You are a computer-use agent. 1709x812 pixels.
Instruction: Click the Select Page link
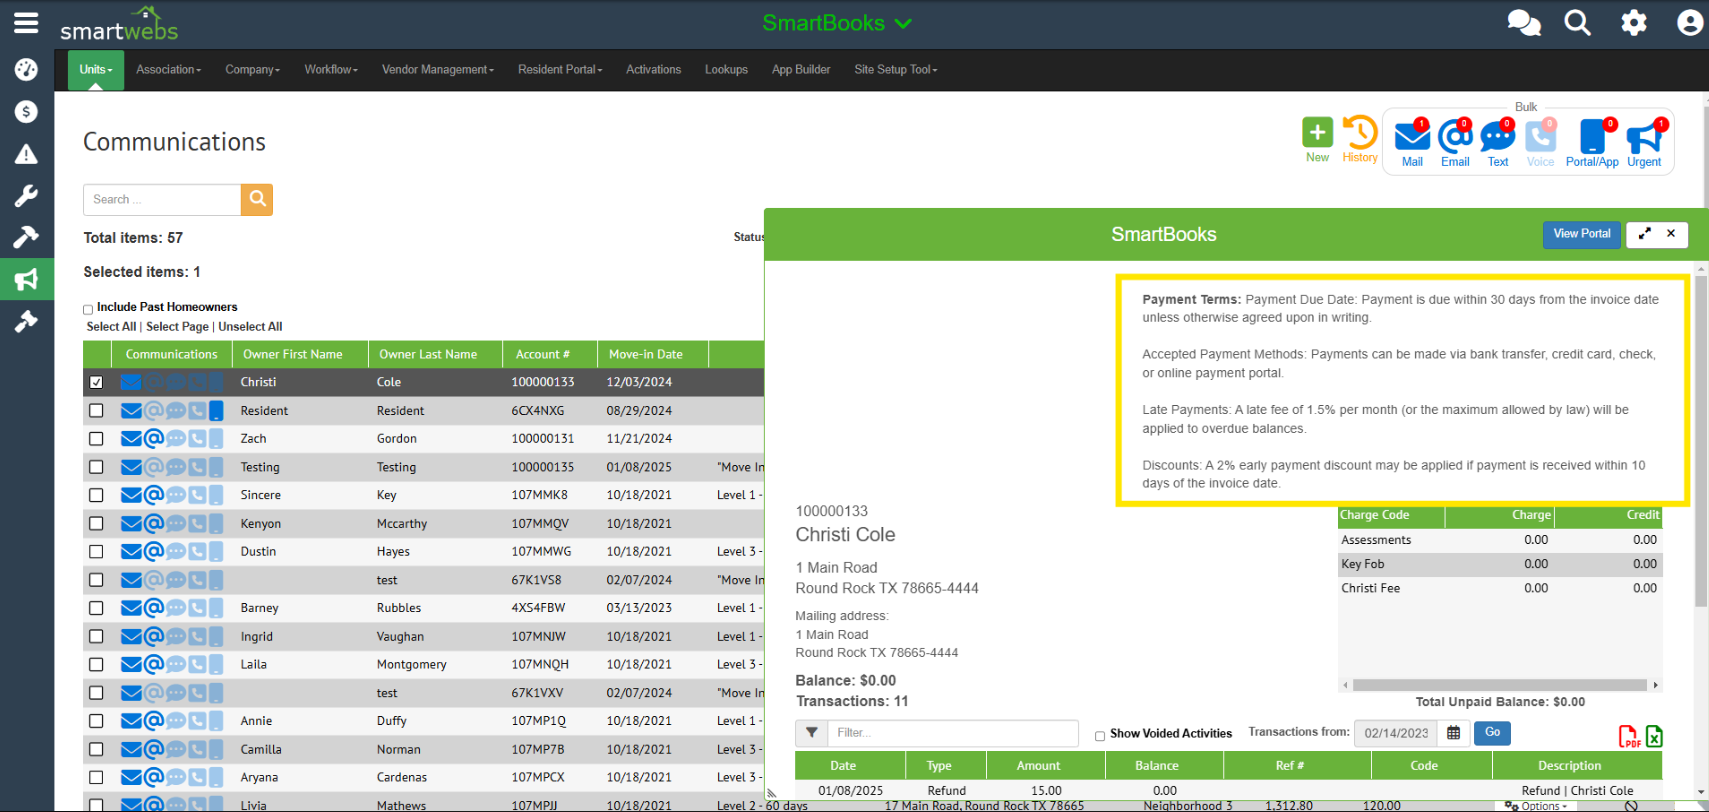click(x=177, y=327)
